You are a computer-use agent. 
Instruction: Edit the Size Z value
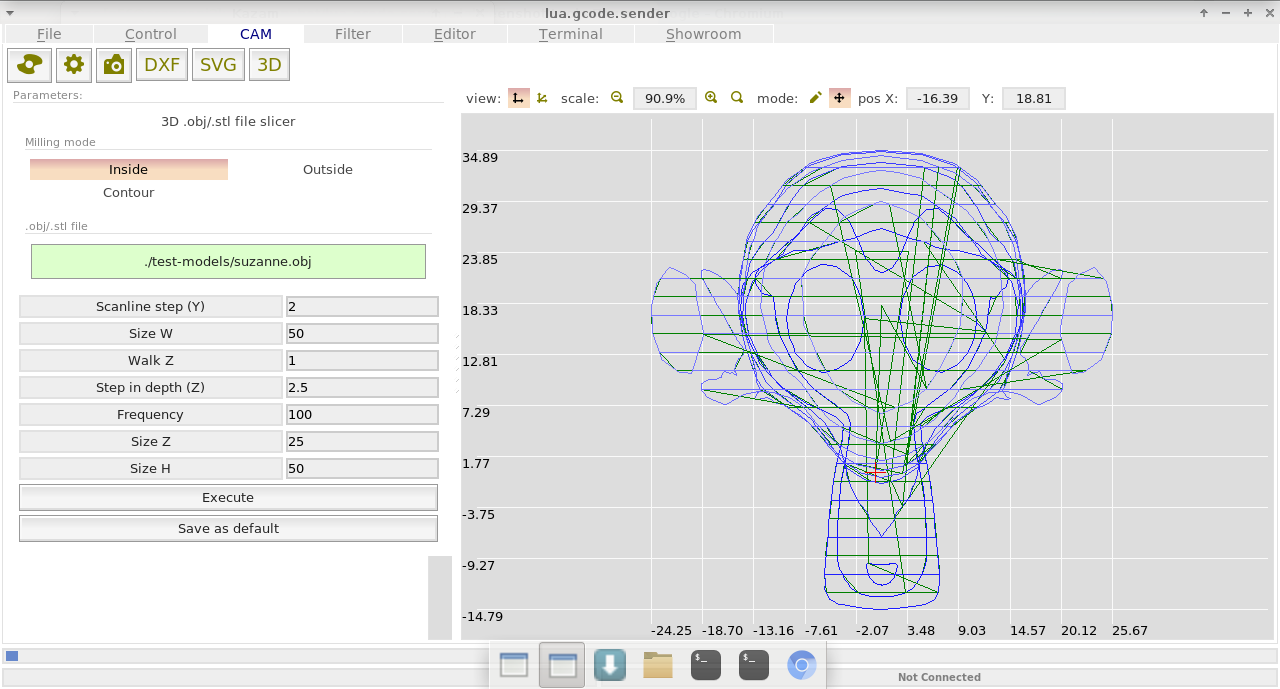[362, 442]
